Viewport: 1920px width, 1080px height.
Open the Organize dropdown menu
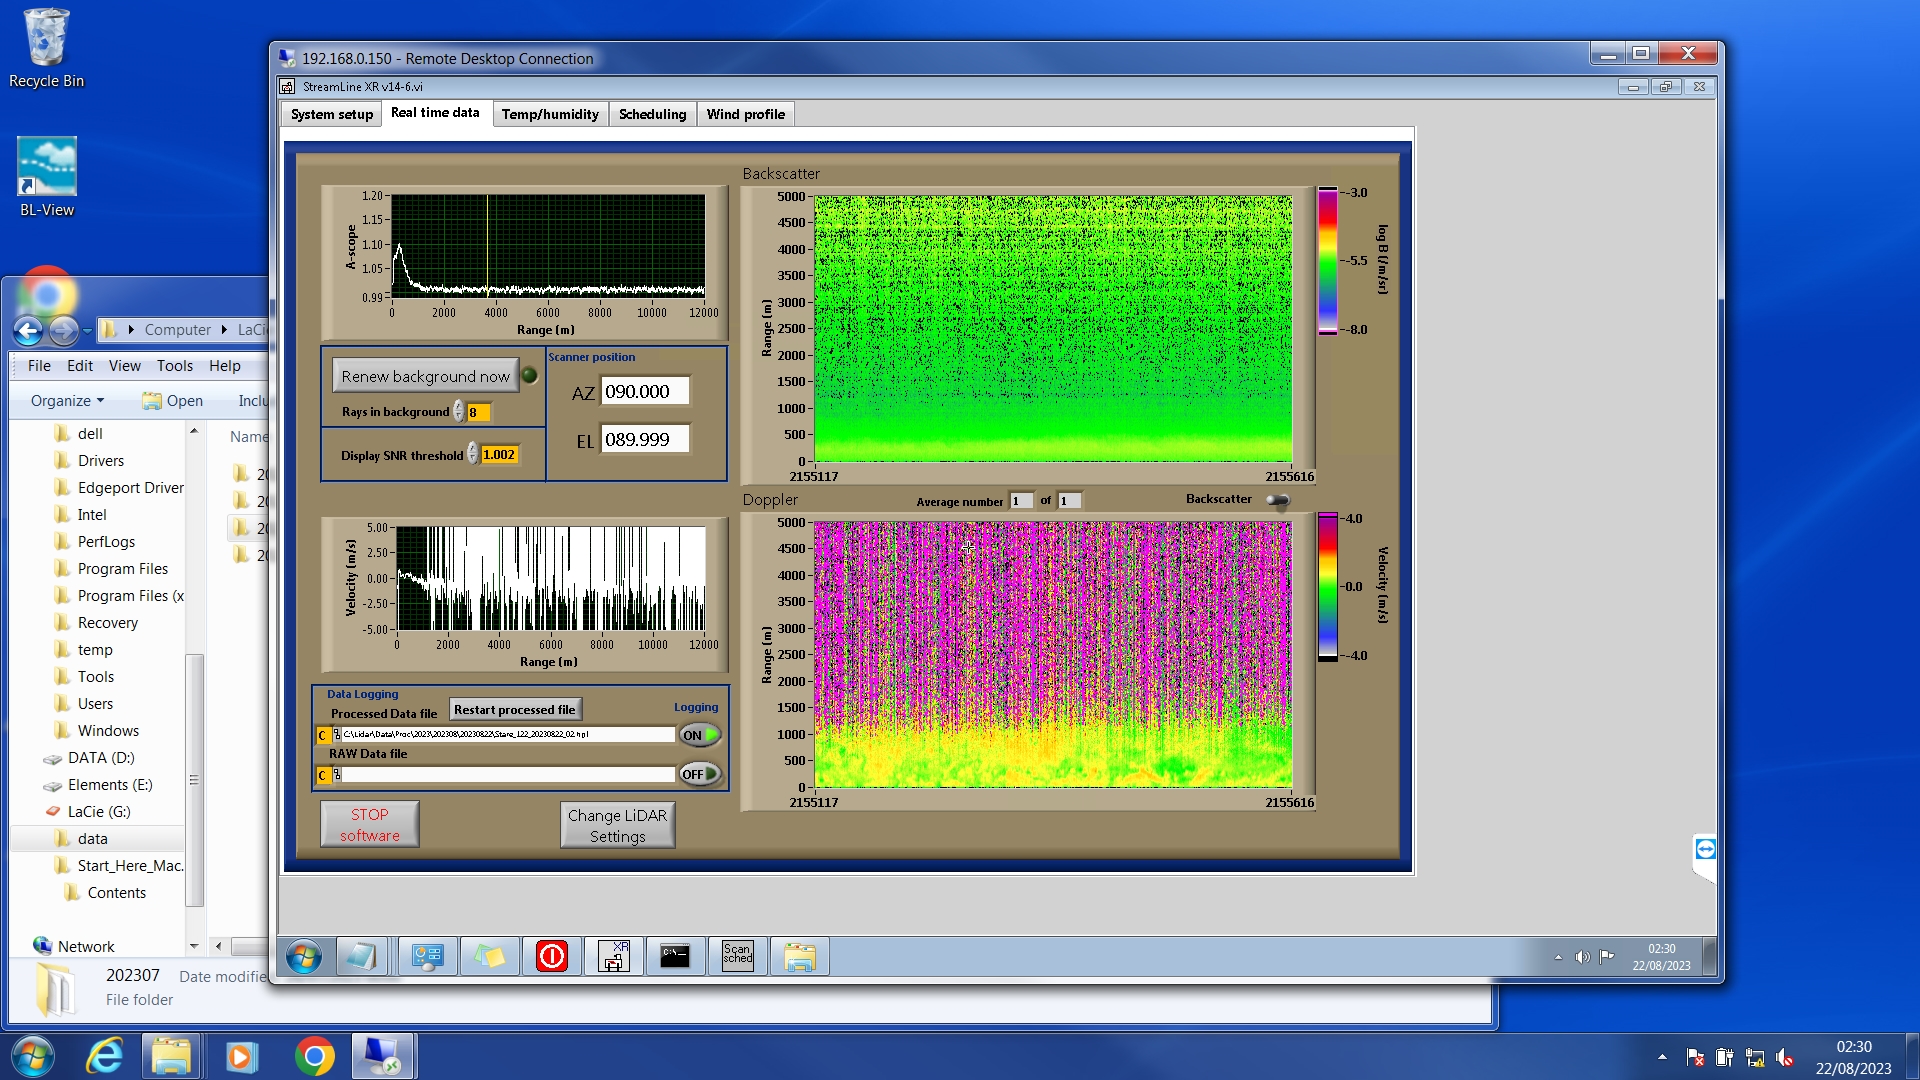[67, 401]
